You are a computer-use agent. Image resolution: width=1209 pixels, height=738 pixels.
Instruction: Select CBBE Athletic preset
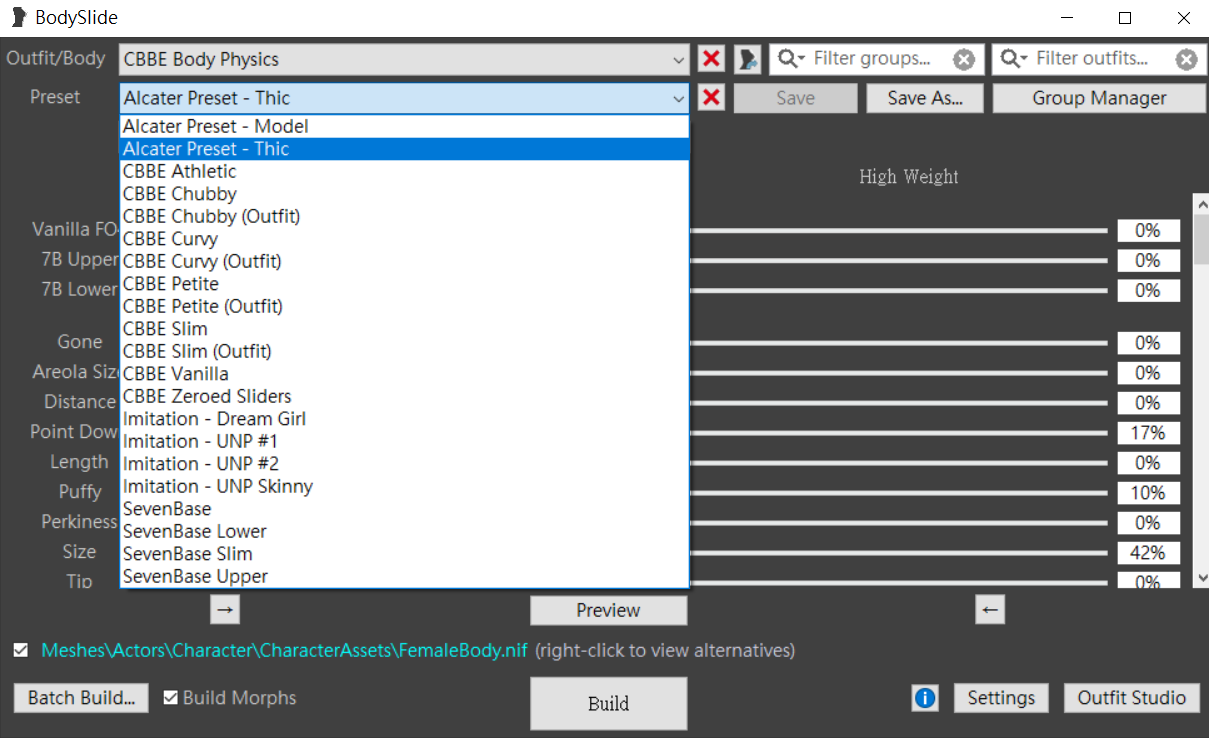pyautogui.click(x=405, y=171)
